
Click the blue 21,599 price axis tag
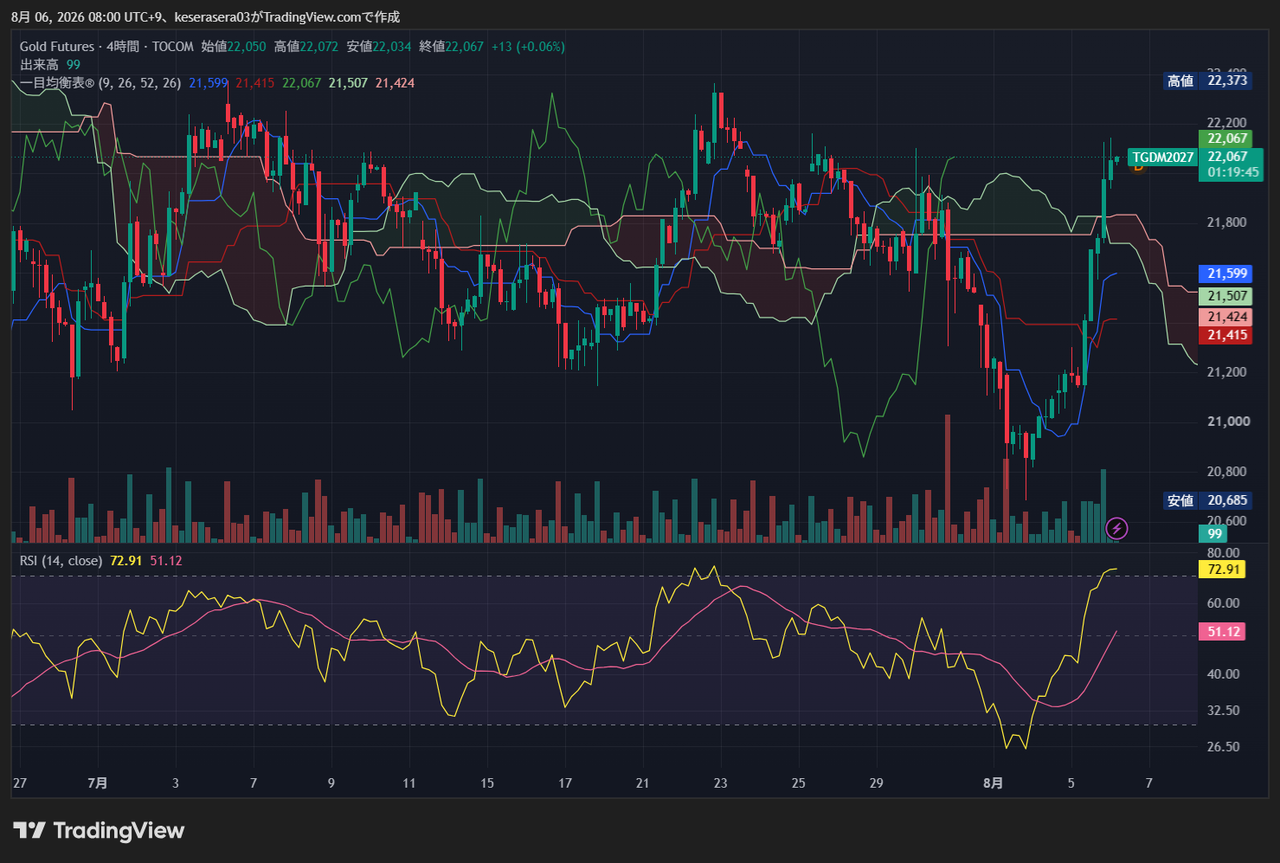pyautogui.click(x=1224, y=273)
